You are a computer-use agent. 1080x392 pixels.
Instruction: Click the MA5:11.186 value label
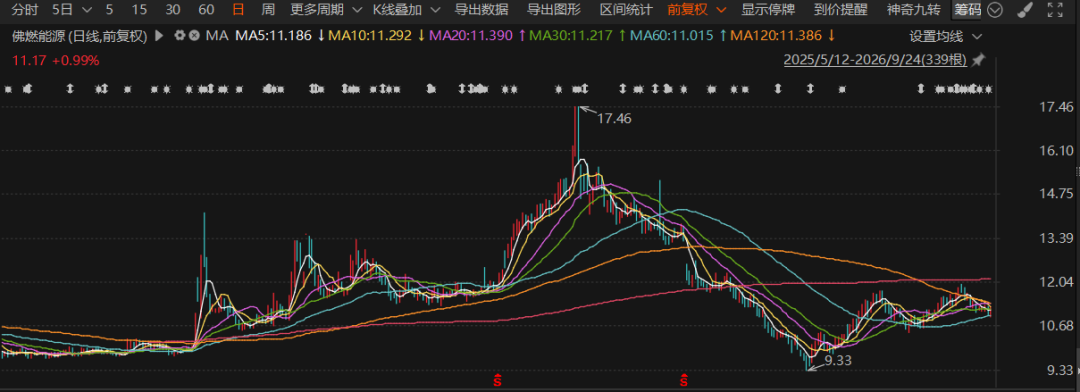[274, 36]
